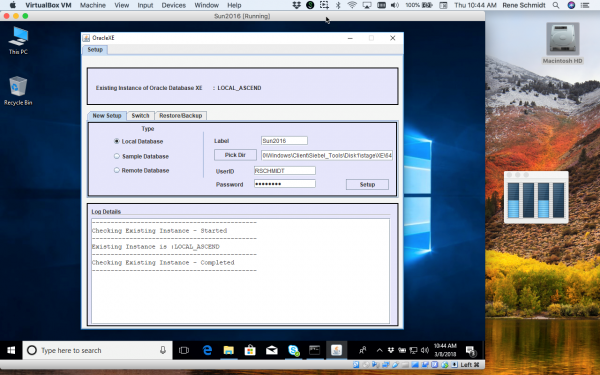Open the View menu
600x375 pixels.
[121, 5]
